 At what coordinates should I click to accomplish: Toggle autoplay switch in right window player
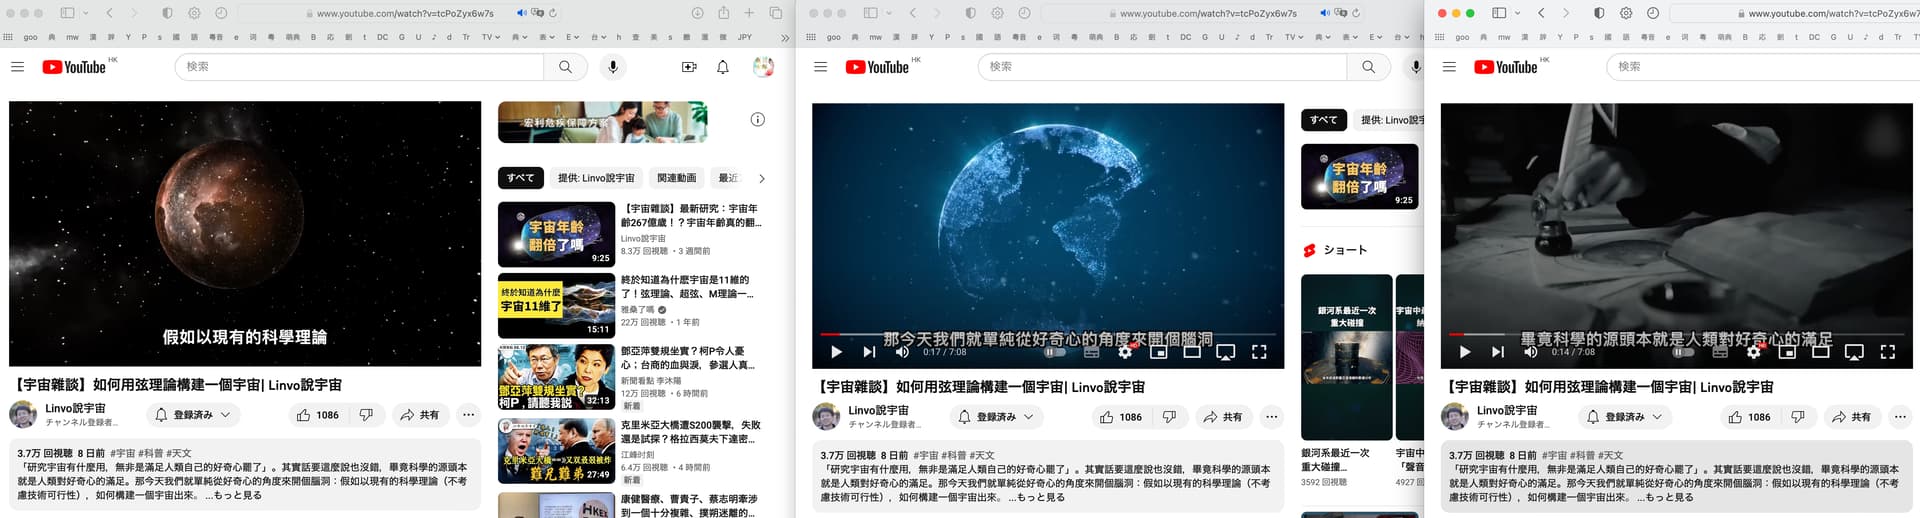[1683, 352]
